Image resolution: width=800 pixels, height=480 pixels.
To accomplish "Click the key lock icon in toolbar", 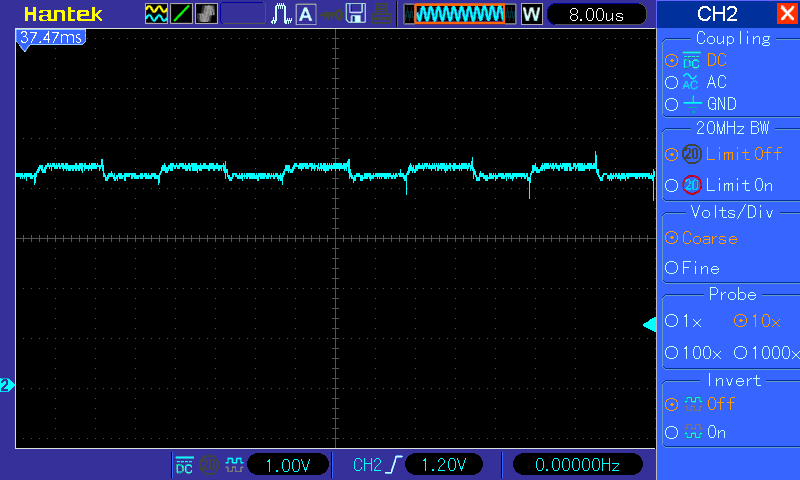I will pos(332,15).
